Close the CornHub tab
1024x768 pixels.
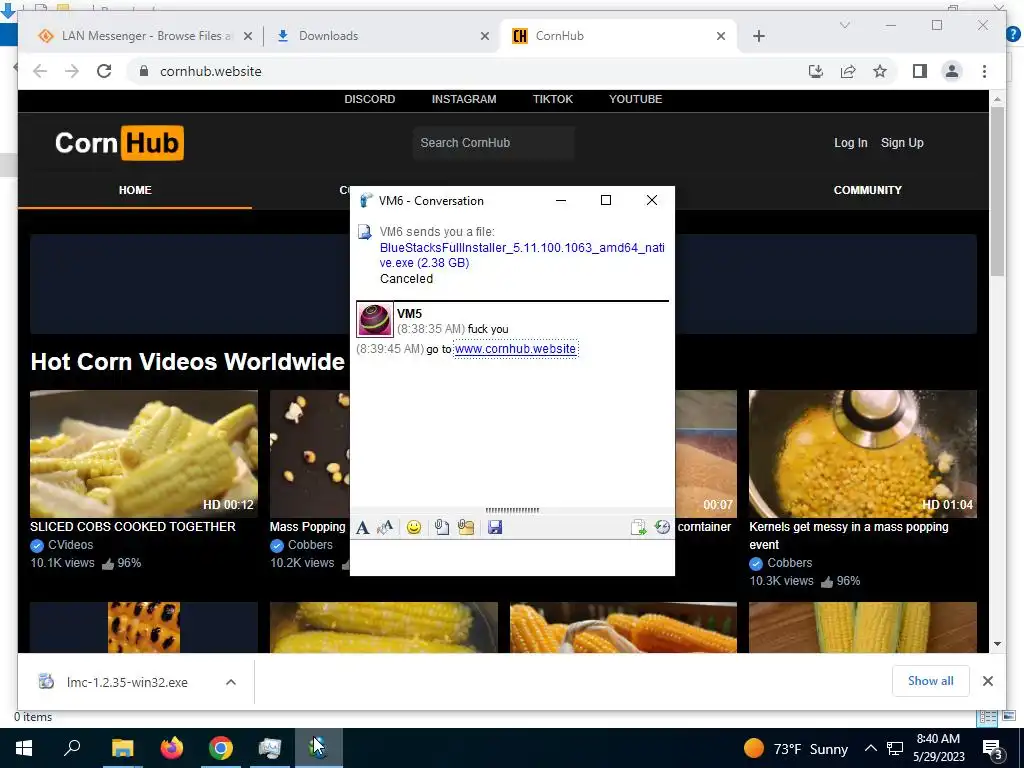[720, 37]
